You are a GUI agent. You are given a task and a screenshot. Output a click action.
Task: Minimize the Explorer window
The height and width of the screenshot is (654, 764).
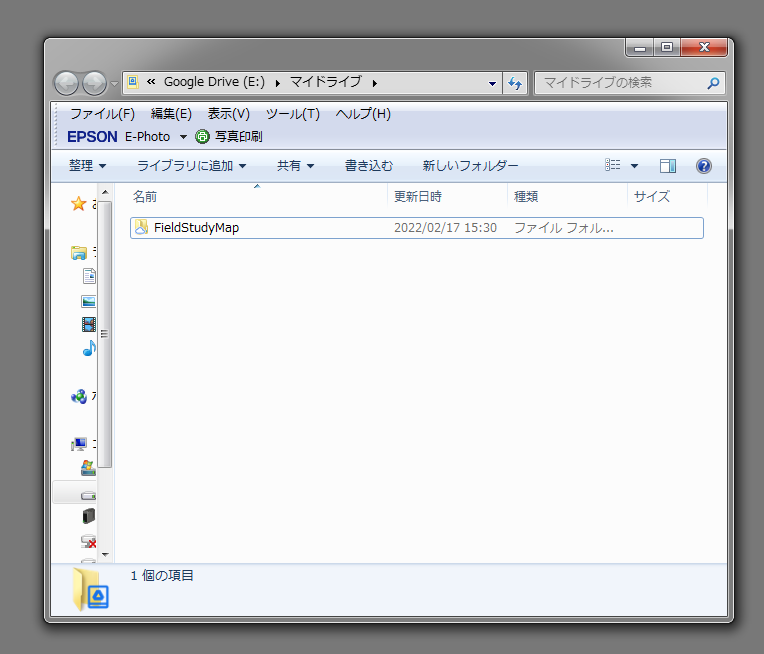(640, 48)
